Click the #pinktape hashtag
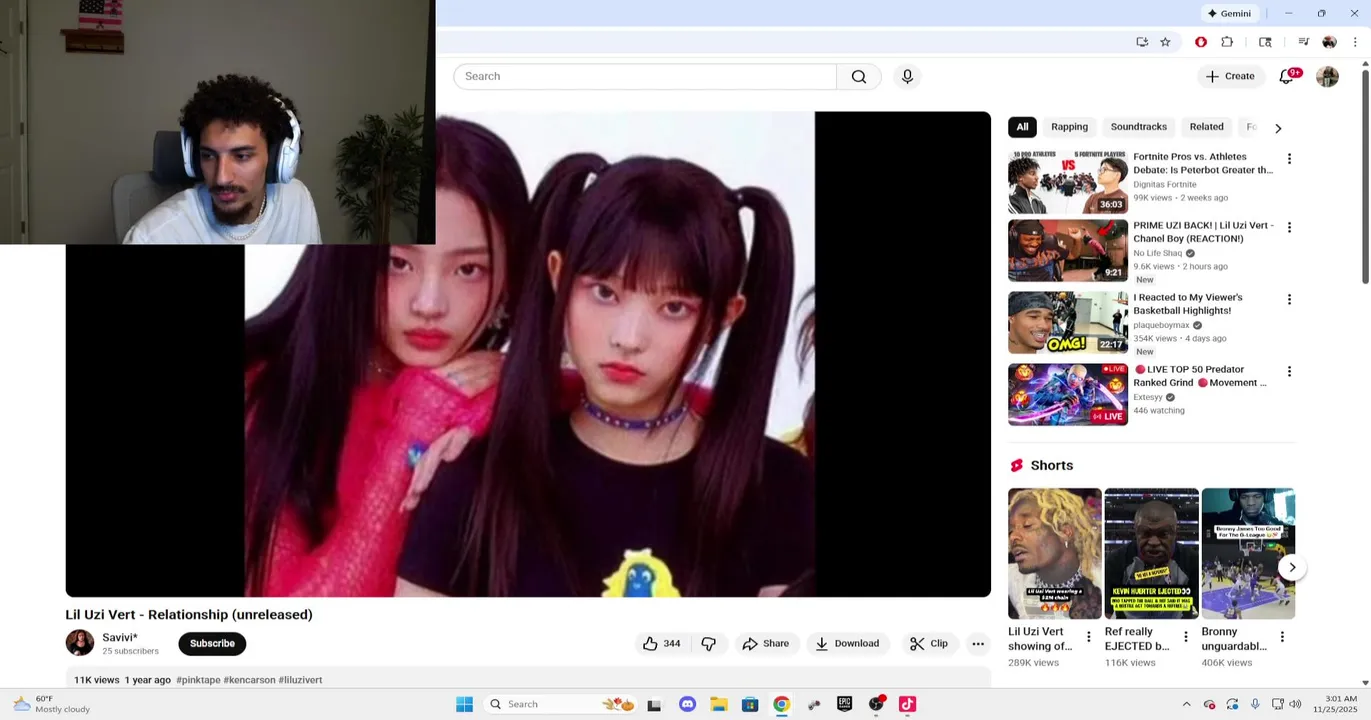Screen dimensions: 1371x720 click(198, 680)
